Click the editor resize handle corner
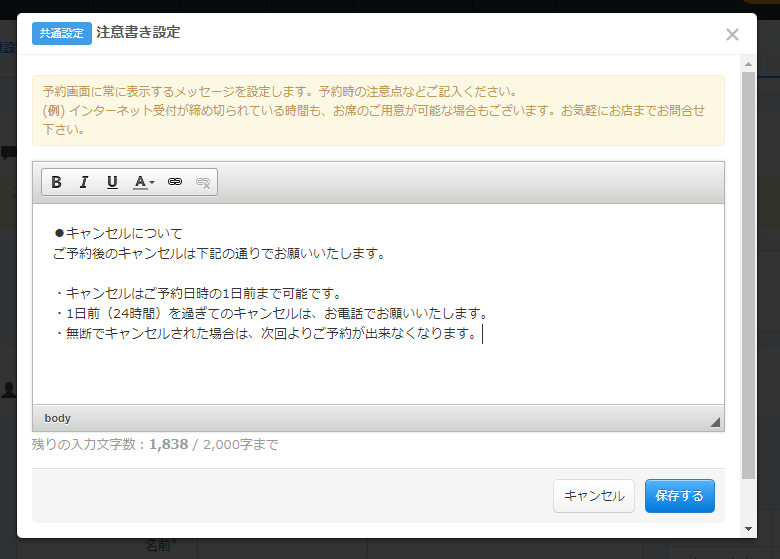This screenshot has height=559, width=780. pos(715,422)
